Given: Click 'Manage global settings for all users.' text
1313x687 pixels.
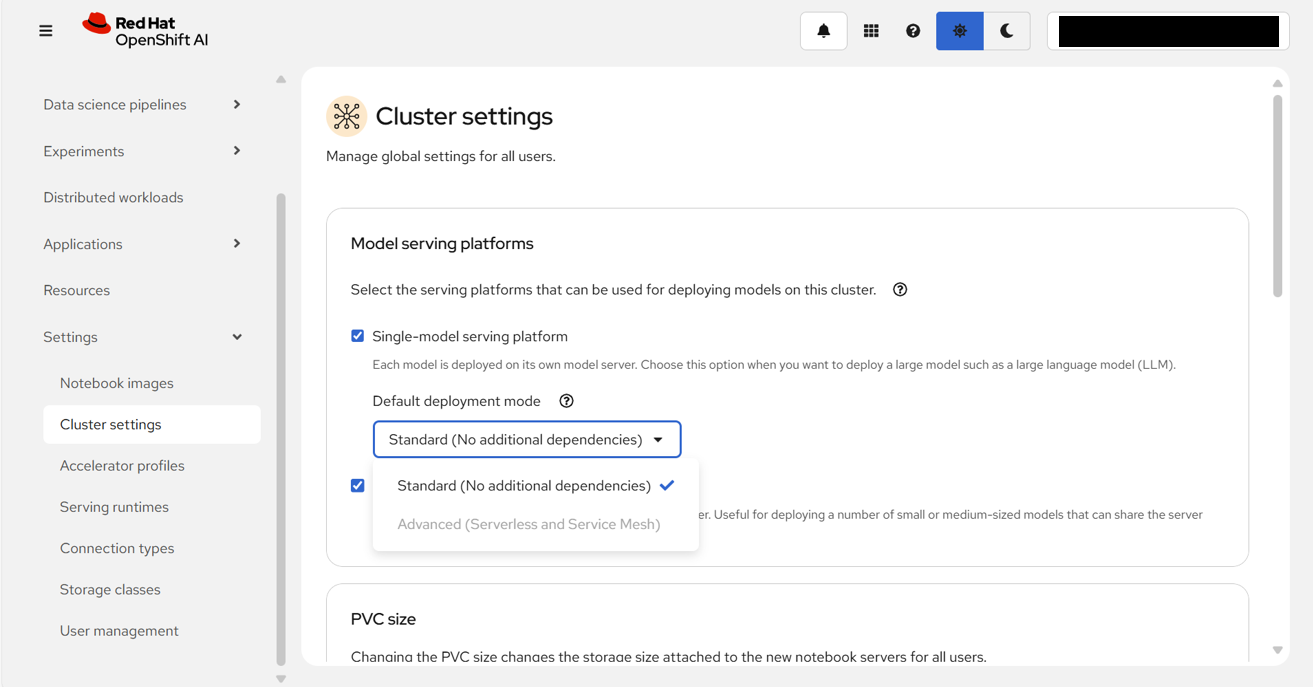Looking at the screenshot, I should tap(441, 157).
